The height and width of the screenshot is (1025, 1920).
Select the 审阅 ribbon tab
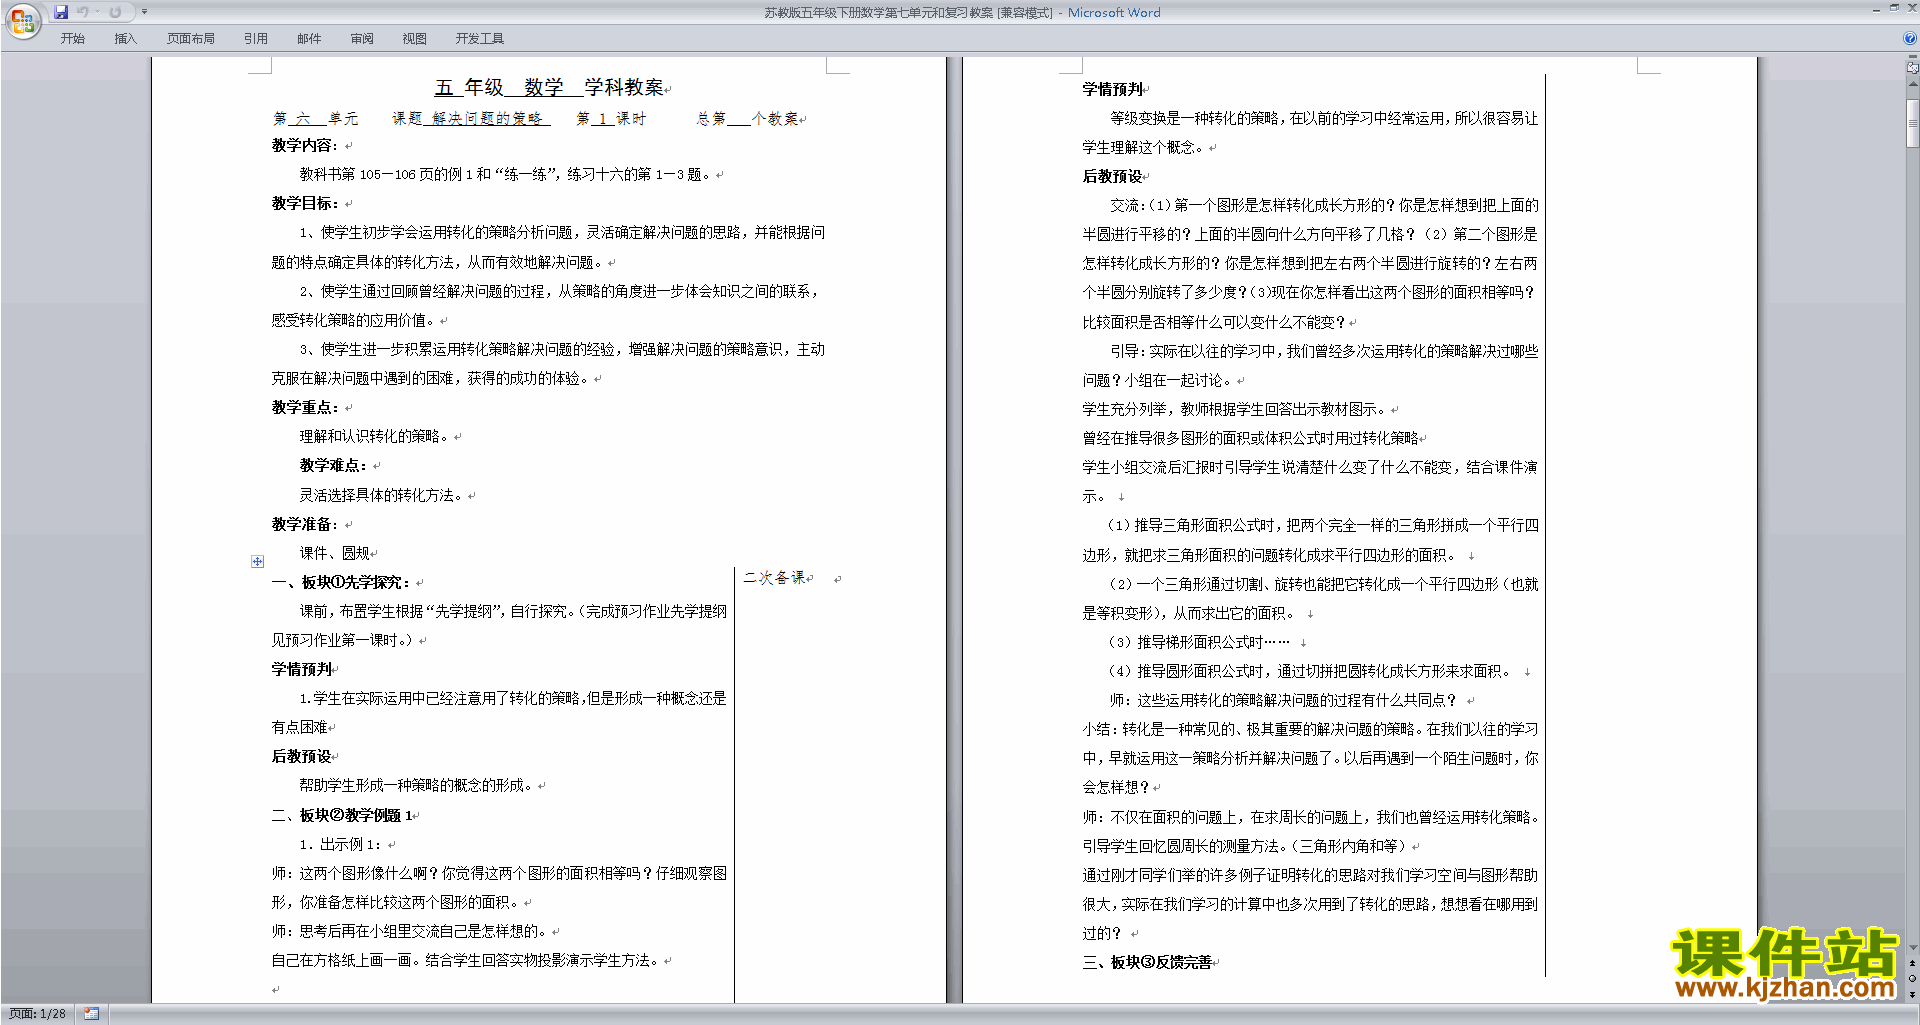pos(362,38)
